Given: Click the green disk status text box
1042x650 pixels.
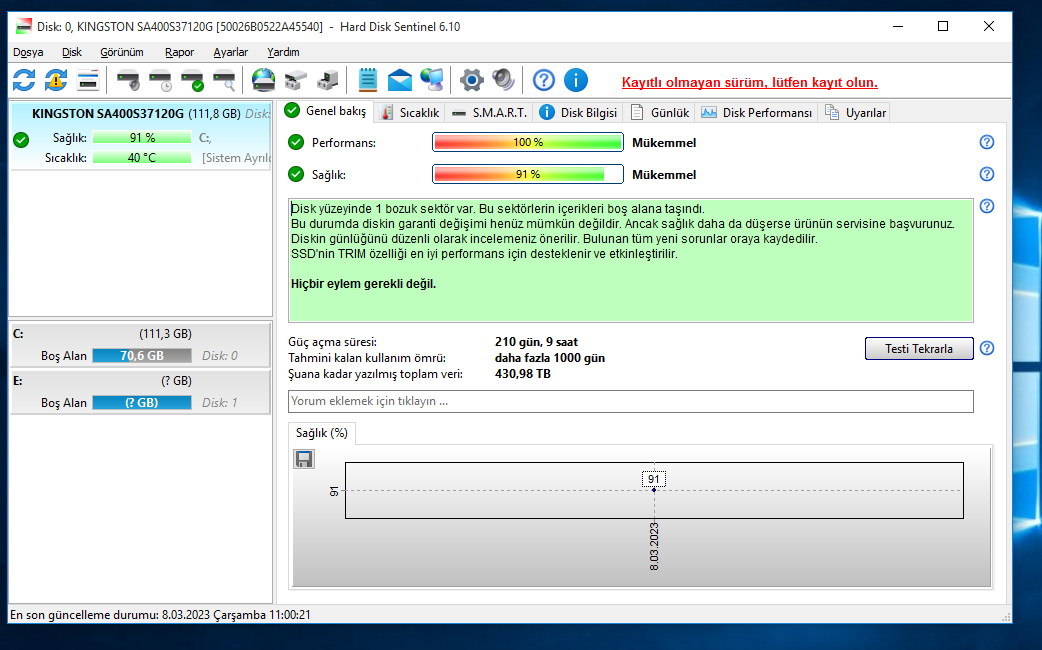Looking at the screenshot, I should click(x=631, y=261).
